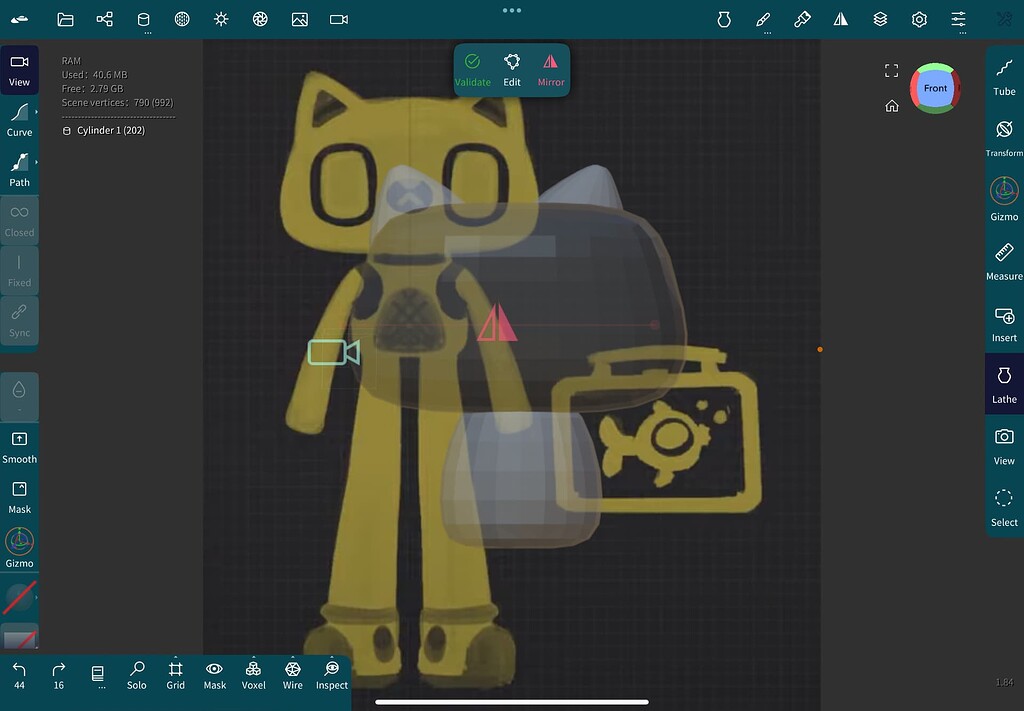The width and height of the screenshot is (1024, 711).
Task: Toggle the Grid visibility
Action: coord(175,673)
